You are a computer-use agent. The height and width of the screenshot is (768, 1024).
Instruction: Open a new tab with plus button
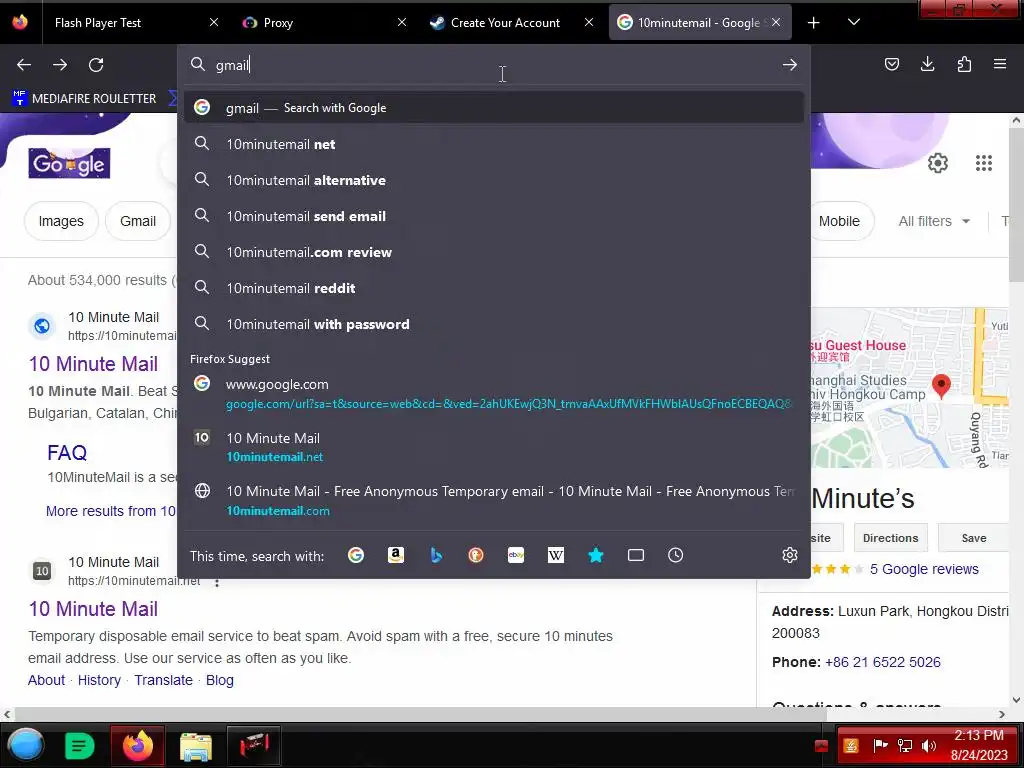pos(814,23)
